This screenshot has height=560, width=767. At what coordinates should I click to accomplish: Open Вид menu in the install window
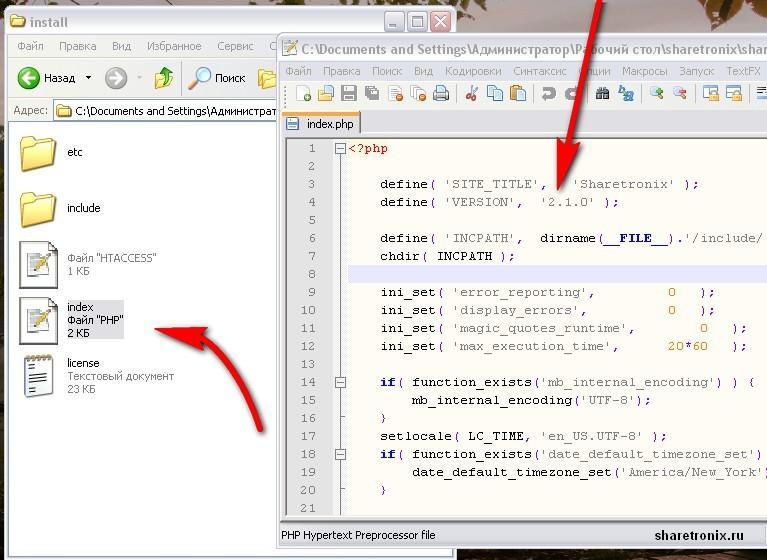click(121, 46)
